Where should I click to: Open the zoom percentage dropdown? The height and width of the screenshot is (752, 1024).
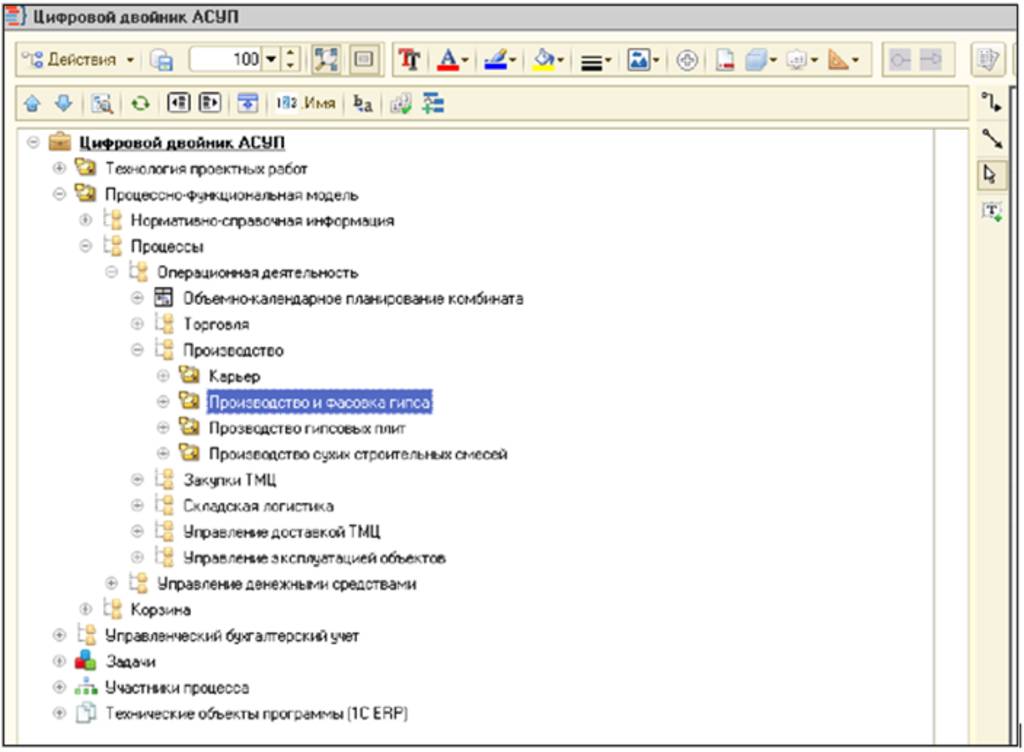click(x=271, y=60)
